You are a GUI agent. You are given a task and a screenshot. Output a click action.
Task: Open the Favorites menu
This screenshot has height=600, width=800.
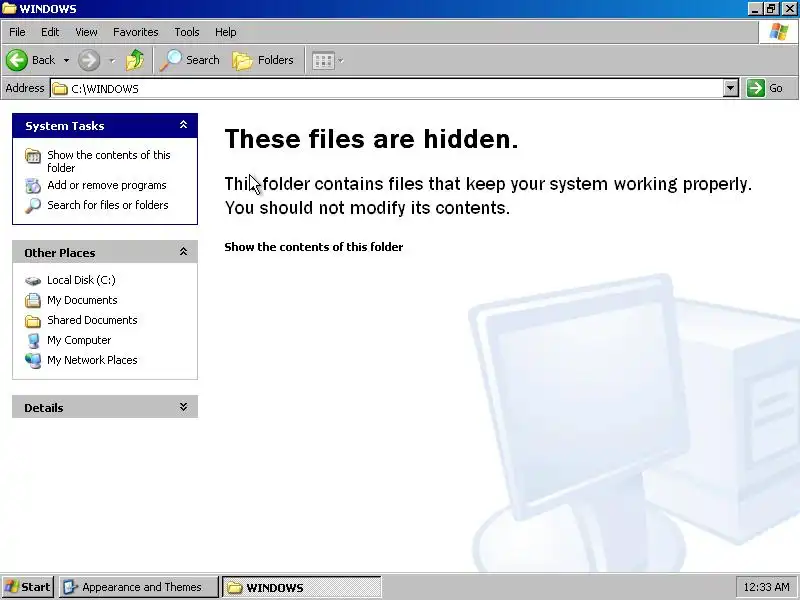coord(136,32)
